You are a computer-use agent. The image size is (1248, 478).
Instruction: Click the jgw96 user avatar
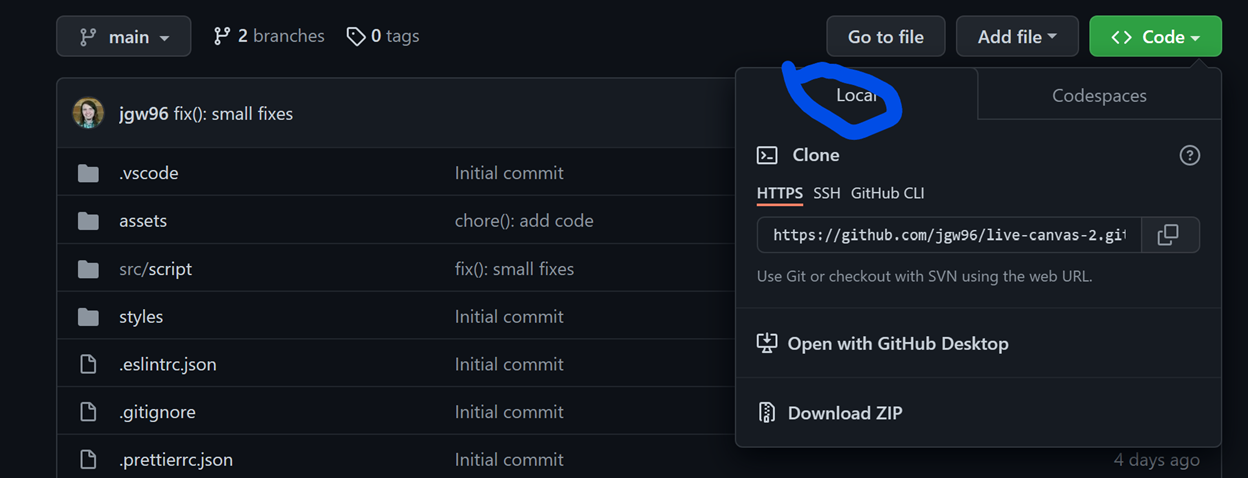click(x=88, y=113)
